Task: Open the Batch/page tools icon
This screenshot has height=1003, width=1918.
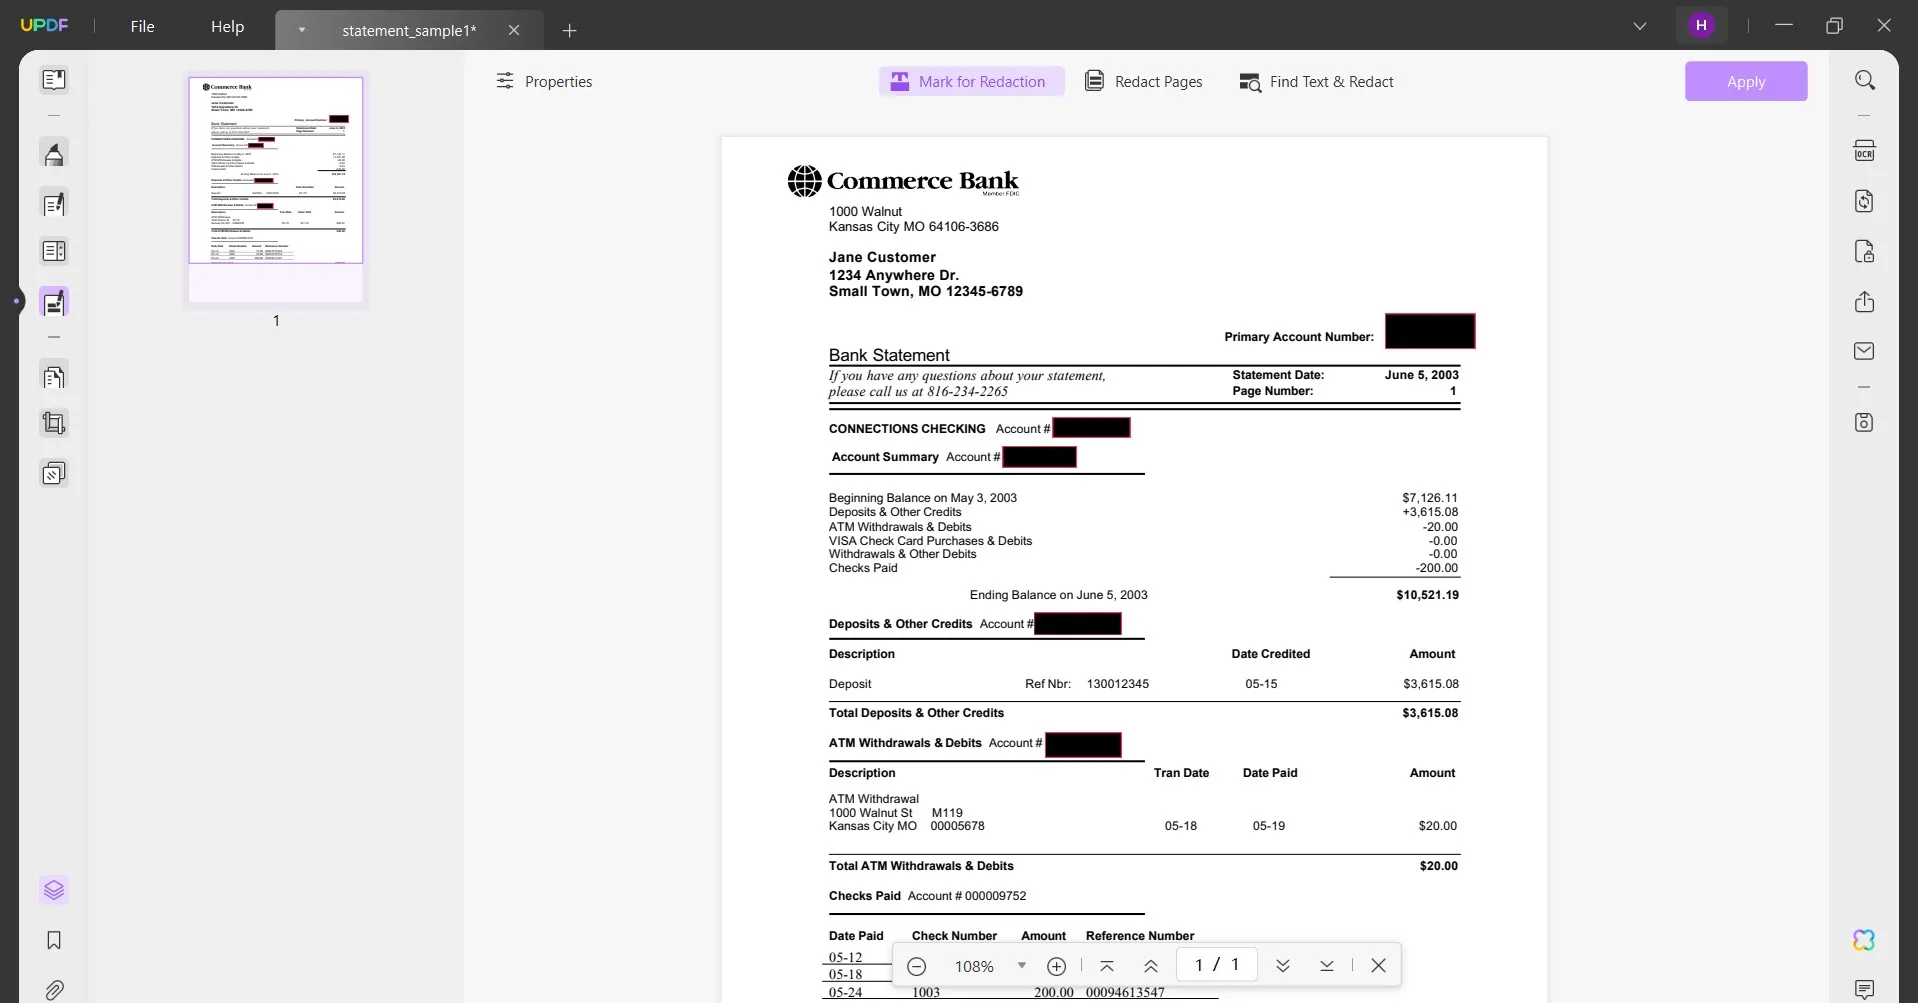Action: click(54, 472)
